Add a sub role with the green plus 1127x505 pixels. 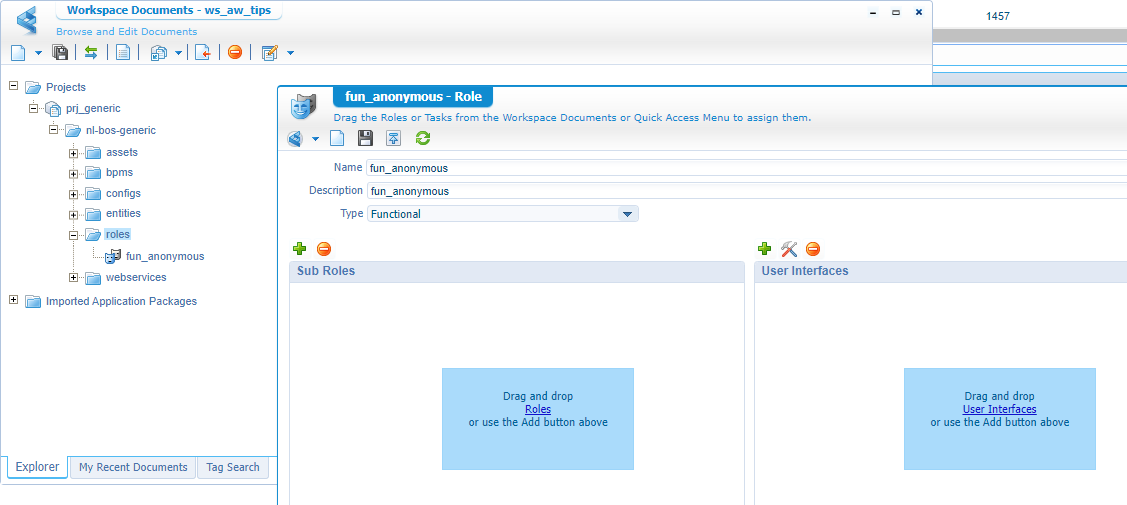coord(299,249)
